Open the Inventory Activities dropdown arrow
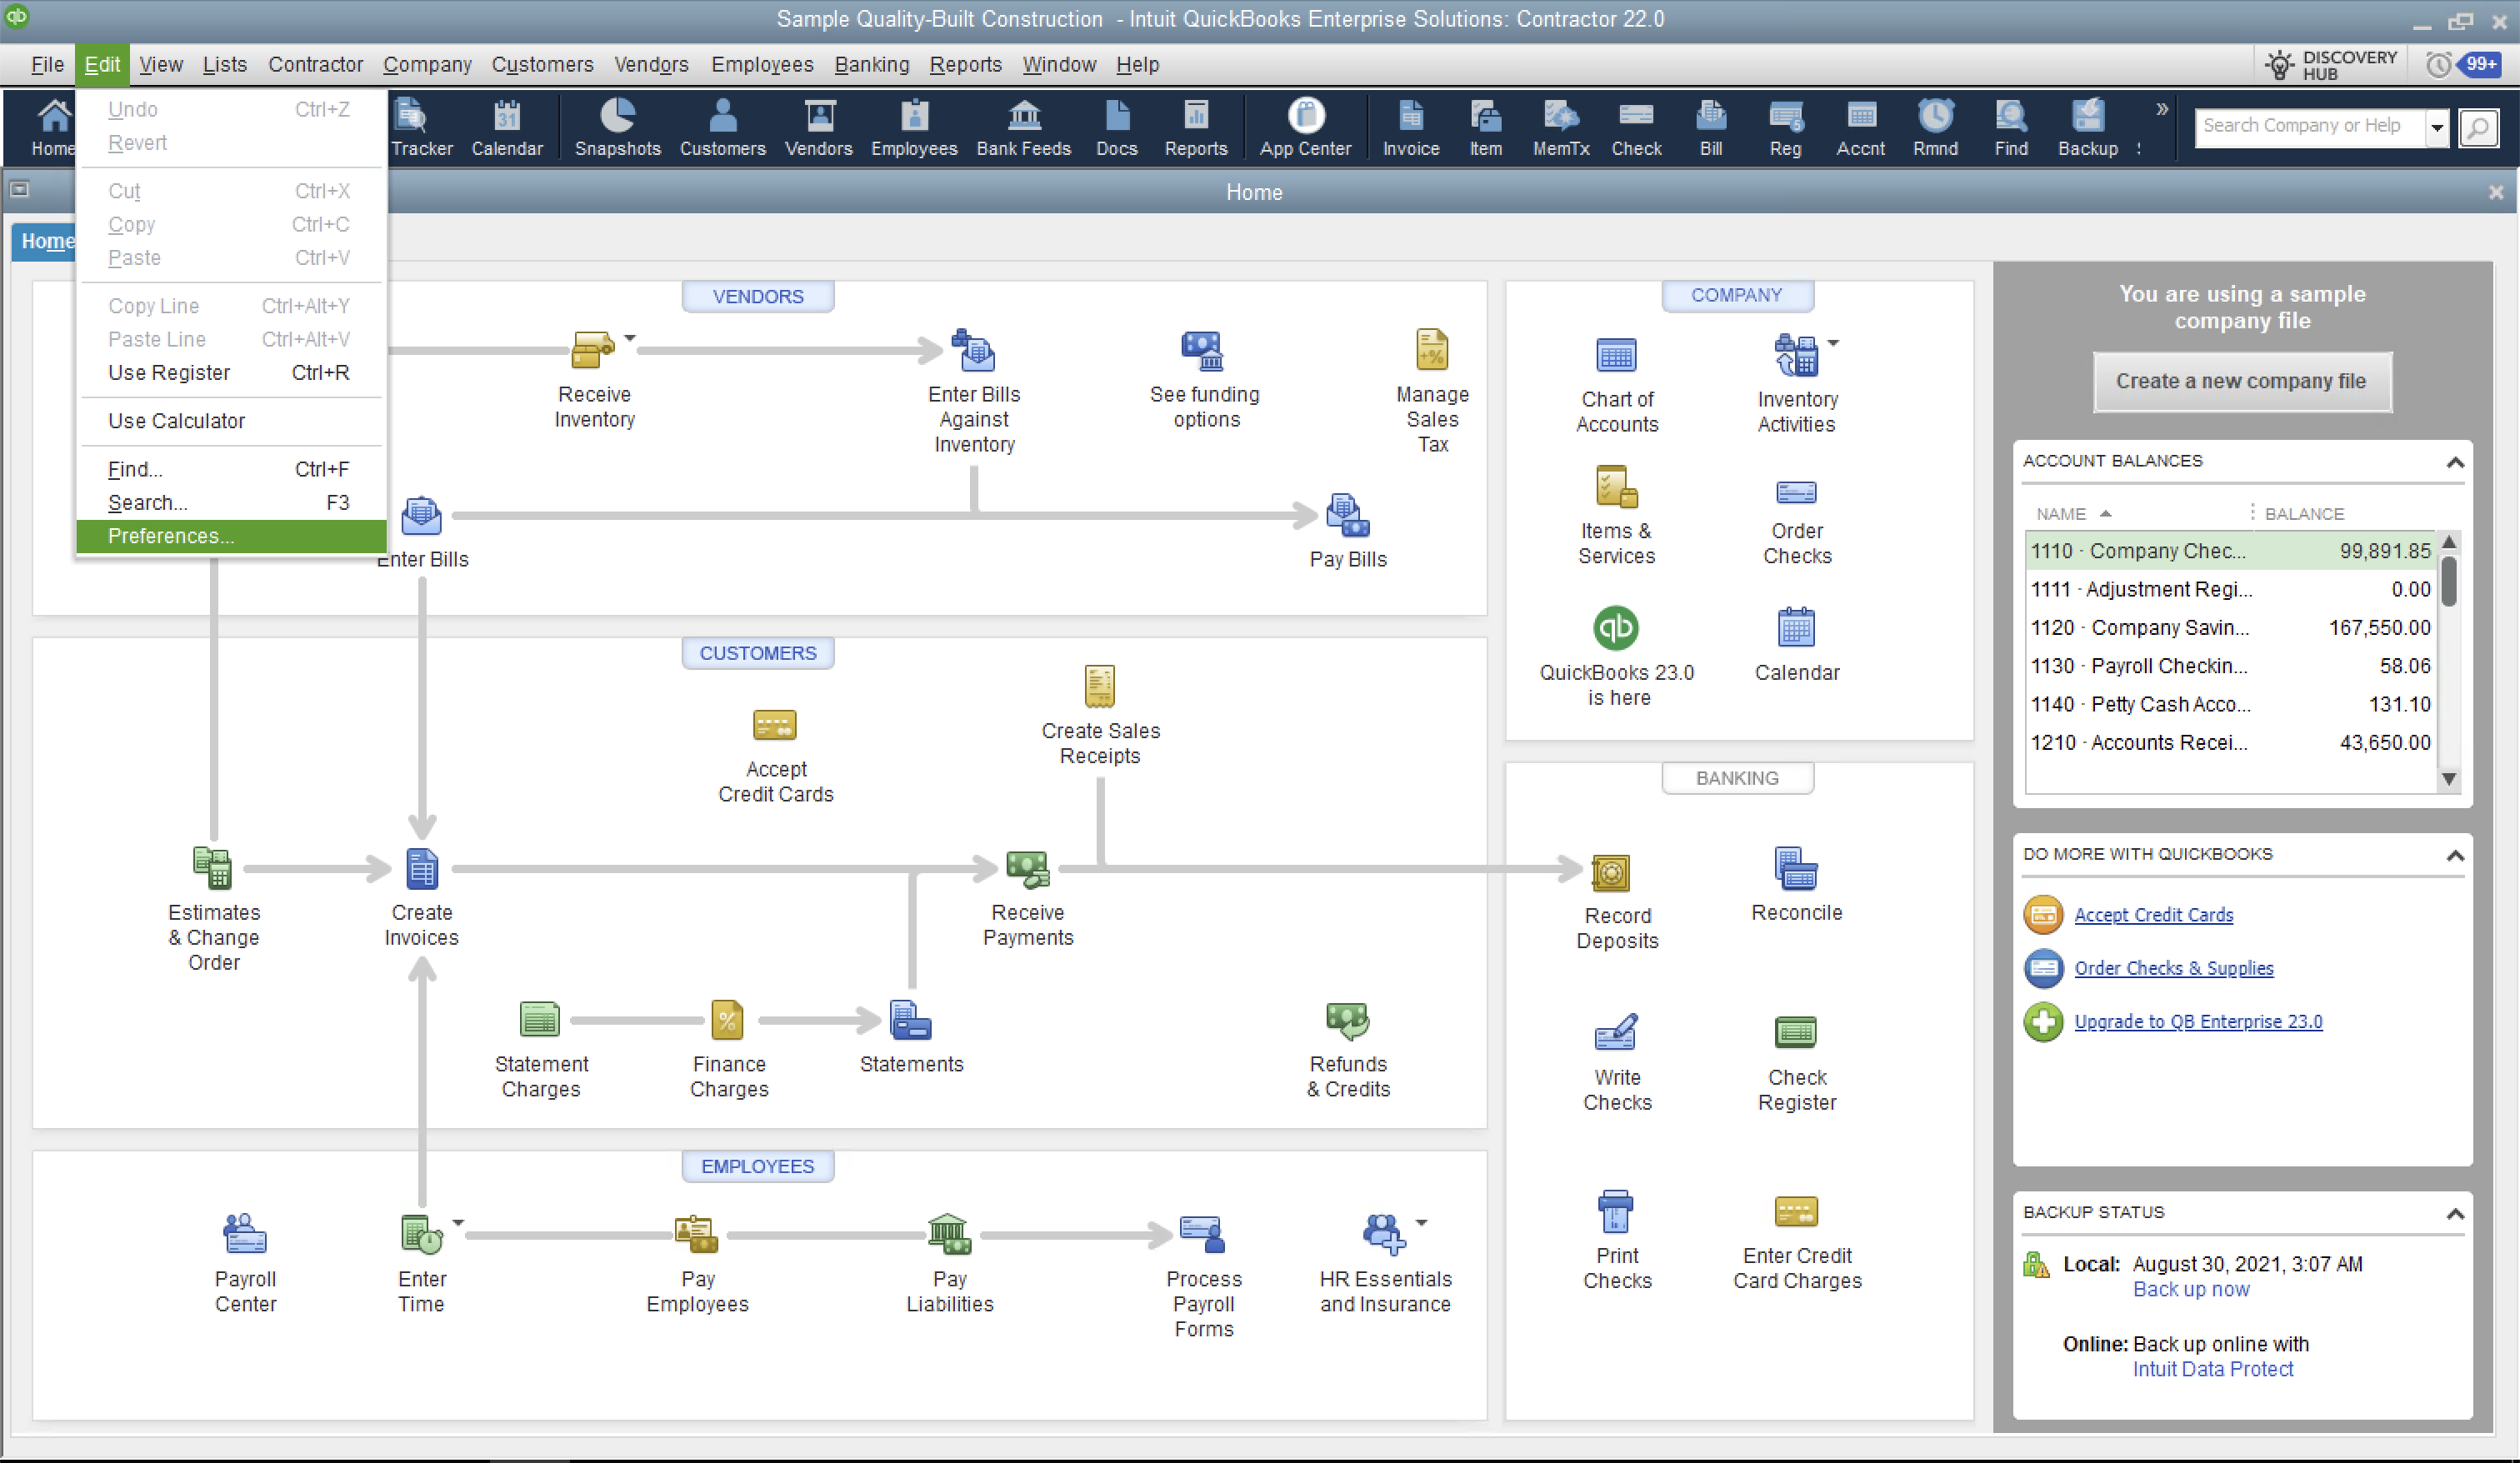Screen dimensions: 2520x1463 coord(1833,343)
